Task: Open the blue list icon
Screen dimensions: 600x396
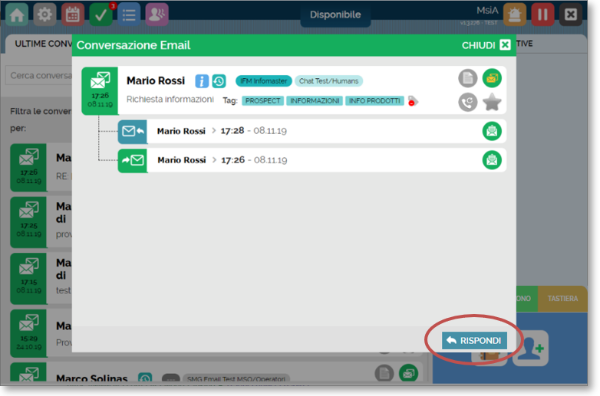Action: pos(129,15)
